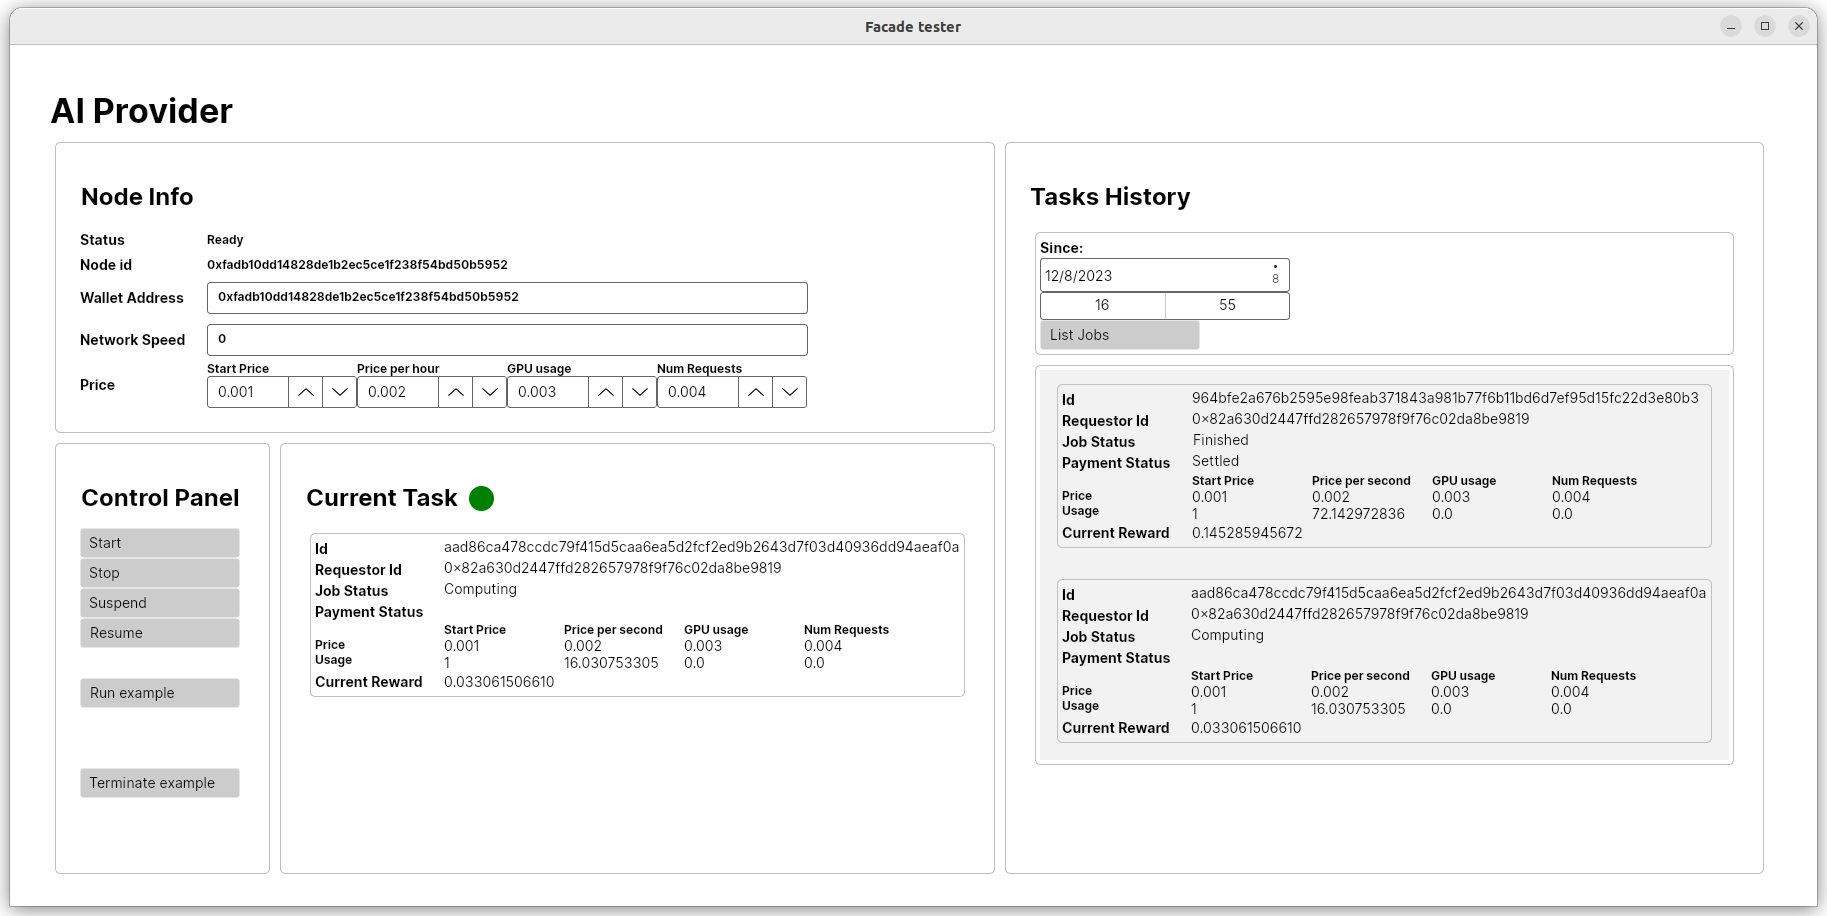This screenshot has width=1827, height=916.
Task: Click the reward value 0.145285945672
Action: pos(1247,533)
